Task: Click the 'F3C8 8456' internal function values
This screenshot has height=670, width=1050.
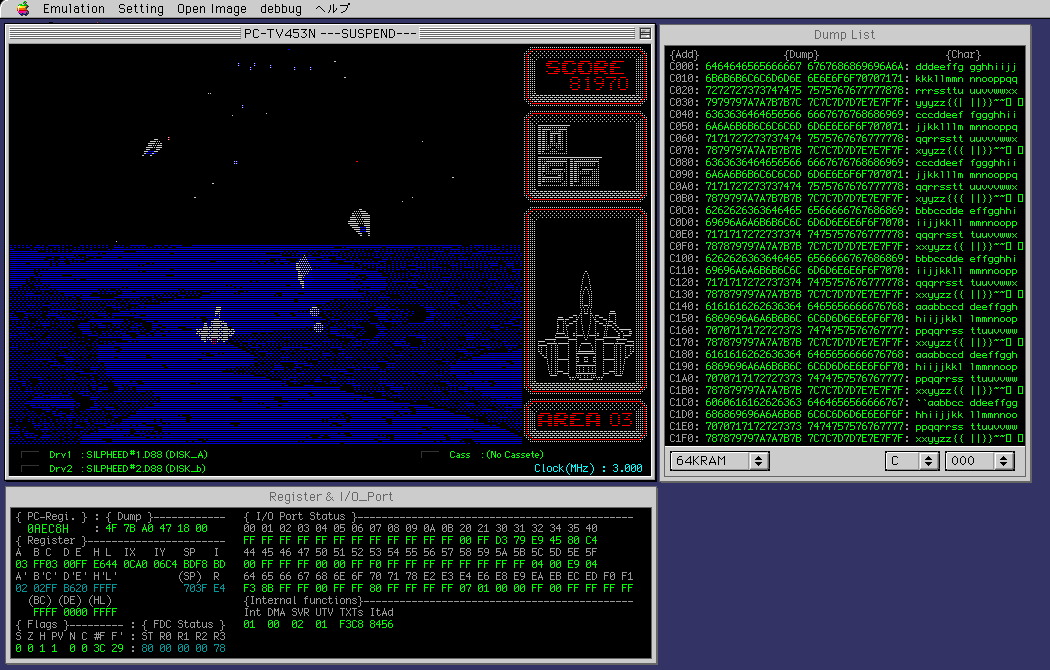Action: tap(366, 624)
